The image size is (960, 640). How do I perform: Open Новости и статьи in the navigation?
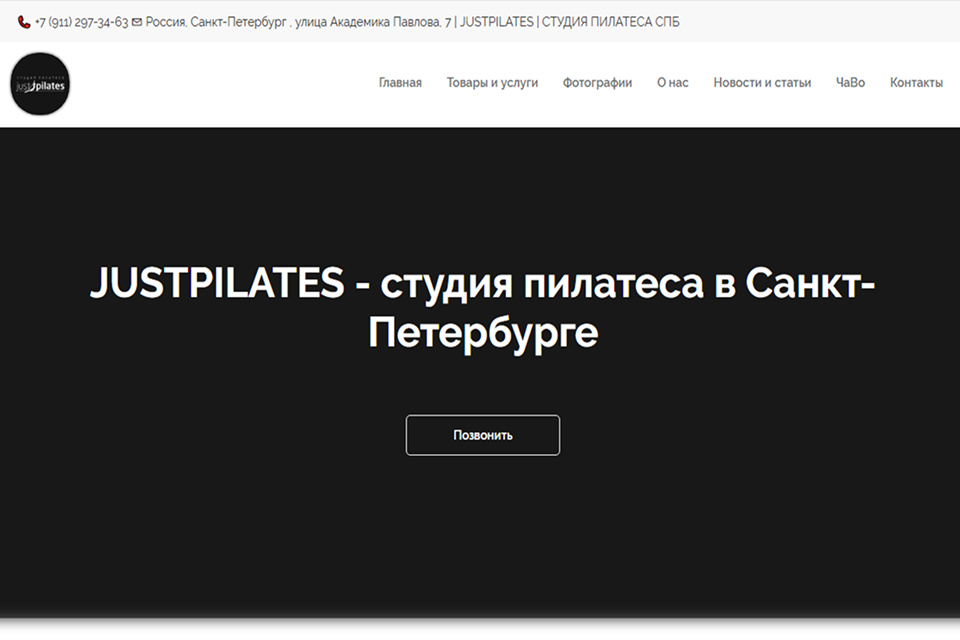[762, 83]
